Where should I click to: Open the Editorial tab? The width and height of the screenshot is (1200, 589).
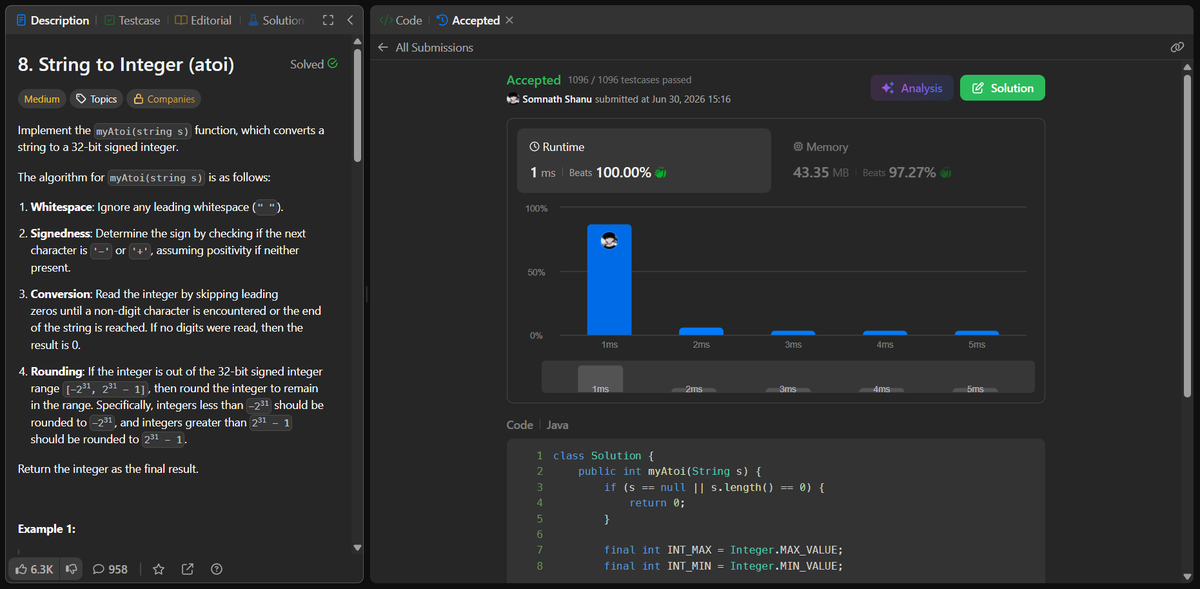[x=203, y=20]
